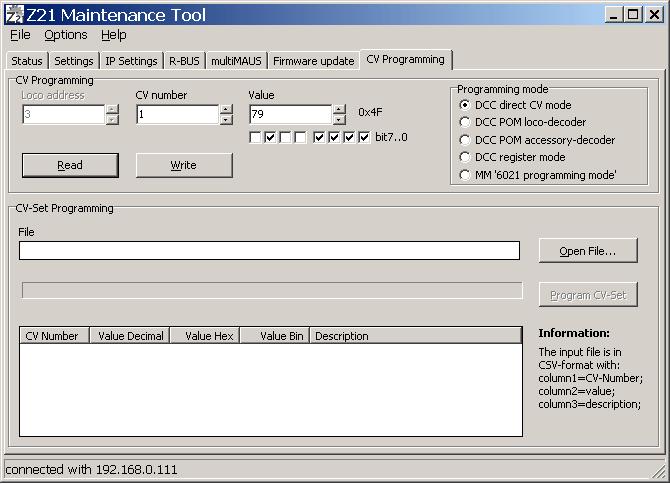Toggle bit 5 checkbox
The width and height of the screenshot is (670, 484).
click(285, 138)
